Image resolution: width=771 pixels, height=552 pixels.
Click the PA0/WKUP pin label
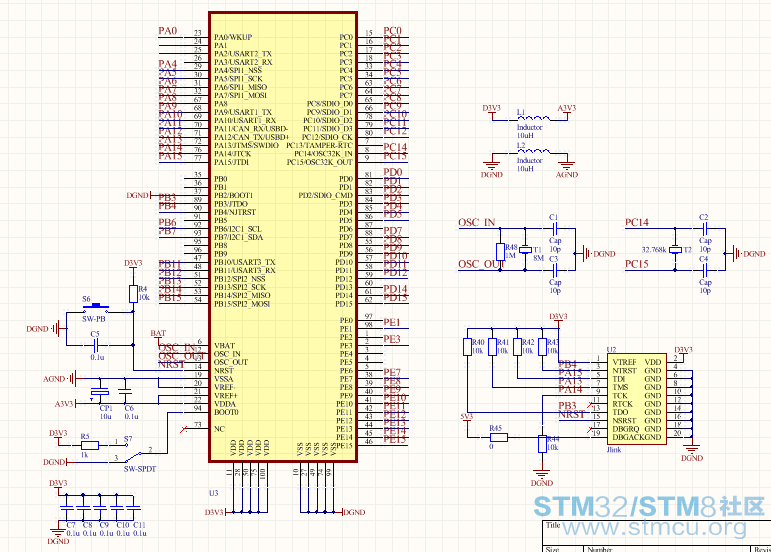coord(233,37)
